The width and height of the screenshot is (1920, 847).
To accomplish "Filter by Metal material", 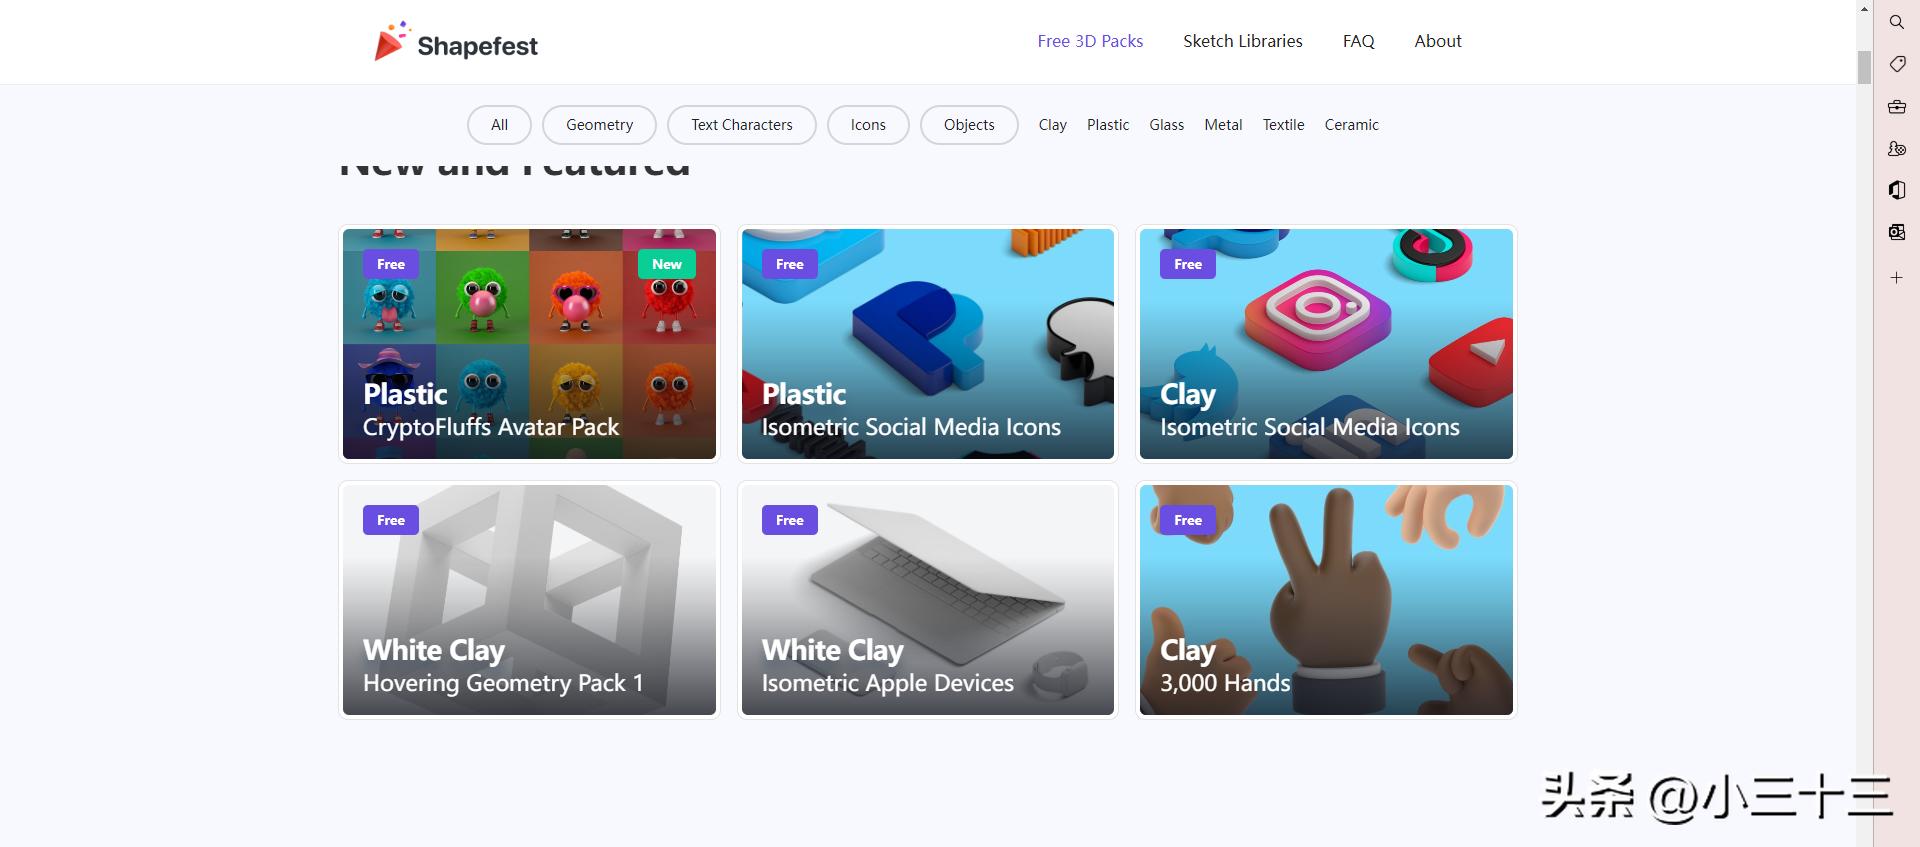I will (1223, 125).
